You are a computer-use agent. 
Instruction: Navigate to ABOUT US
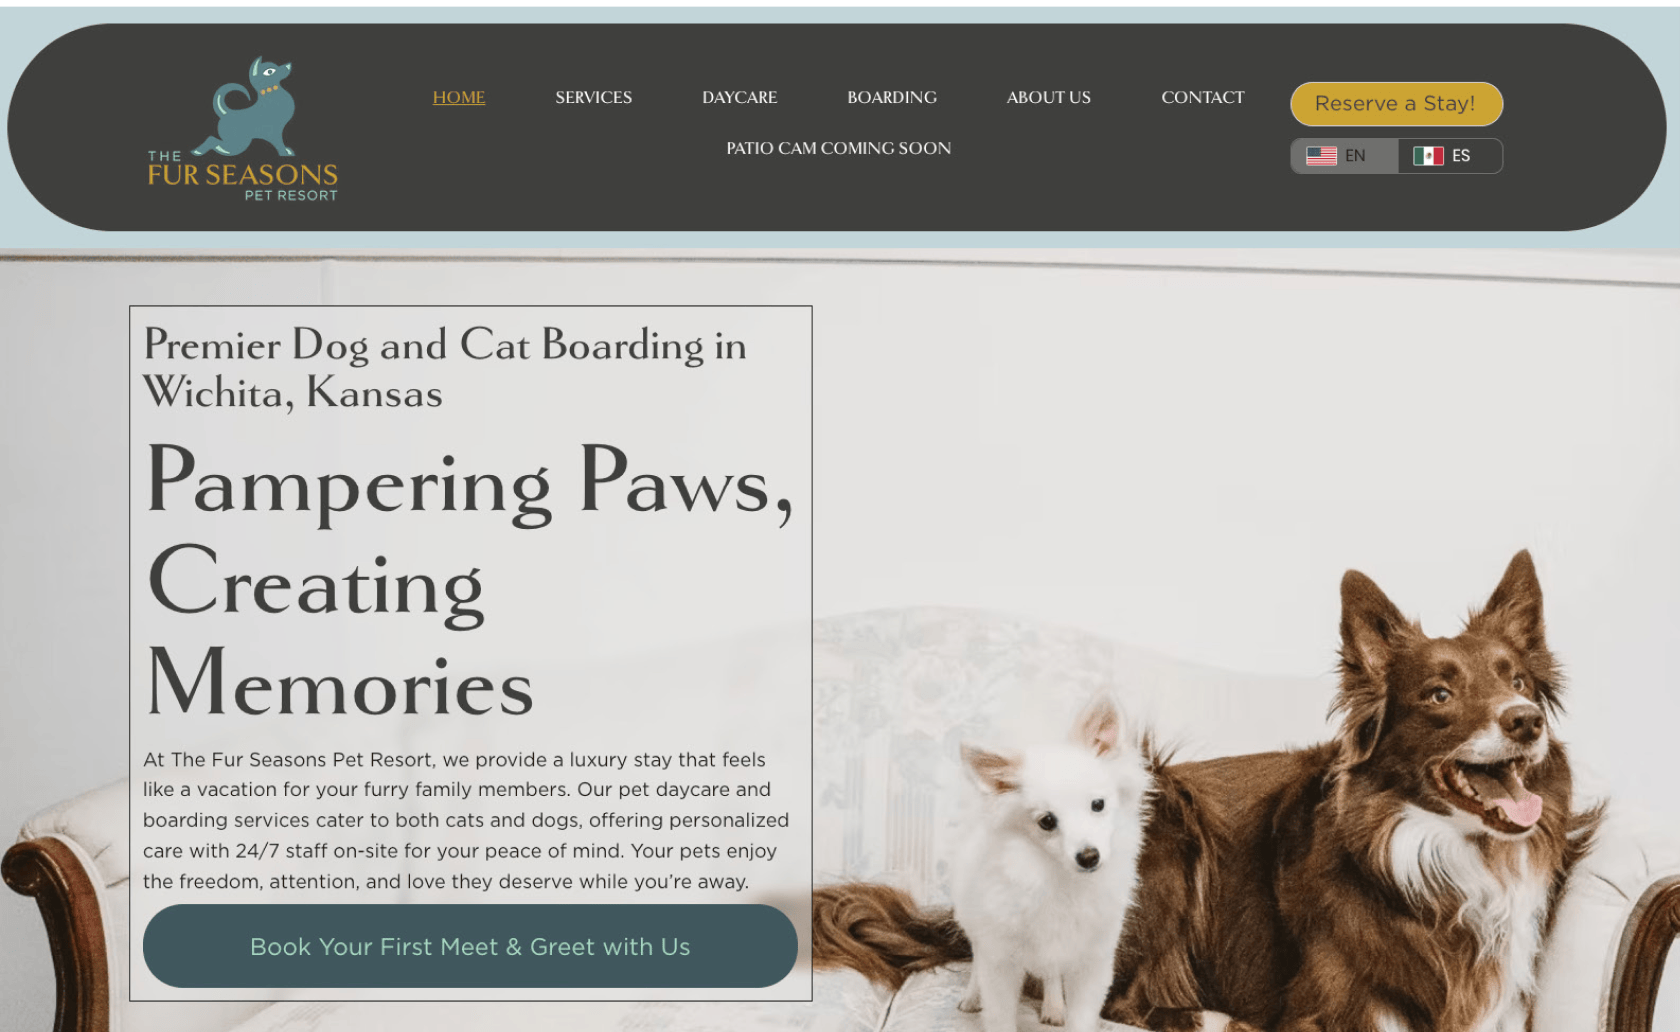1049,97
